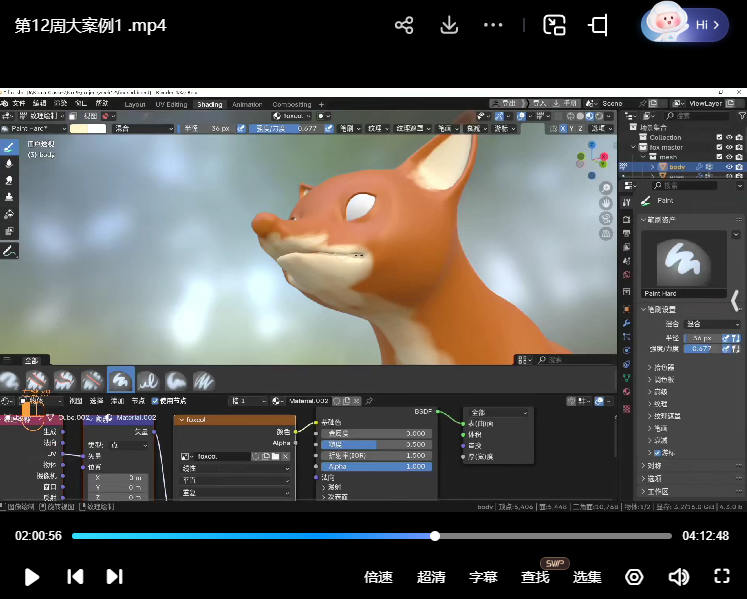Click the share icon in the header
Screen dimensions: 747x599
coord(404,25)
